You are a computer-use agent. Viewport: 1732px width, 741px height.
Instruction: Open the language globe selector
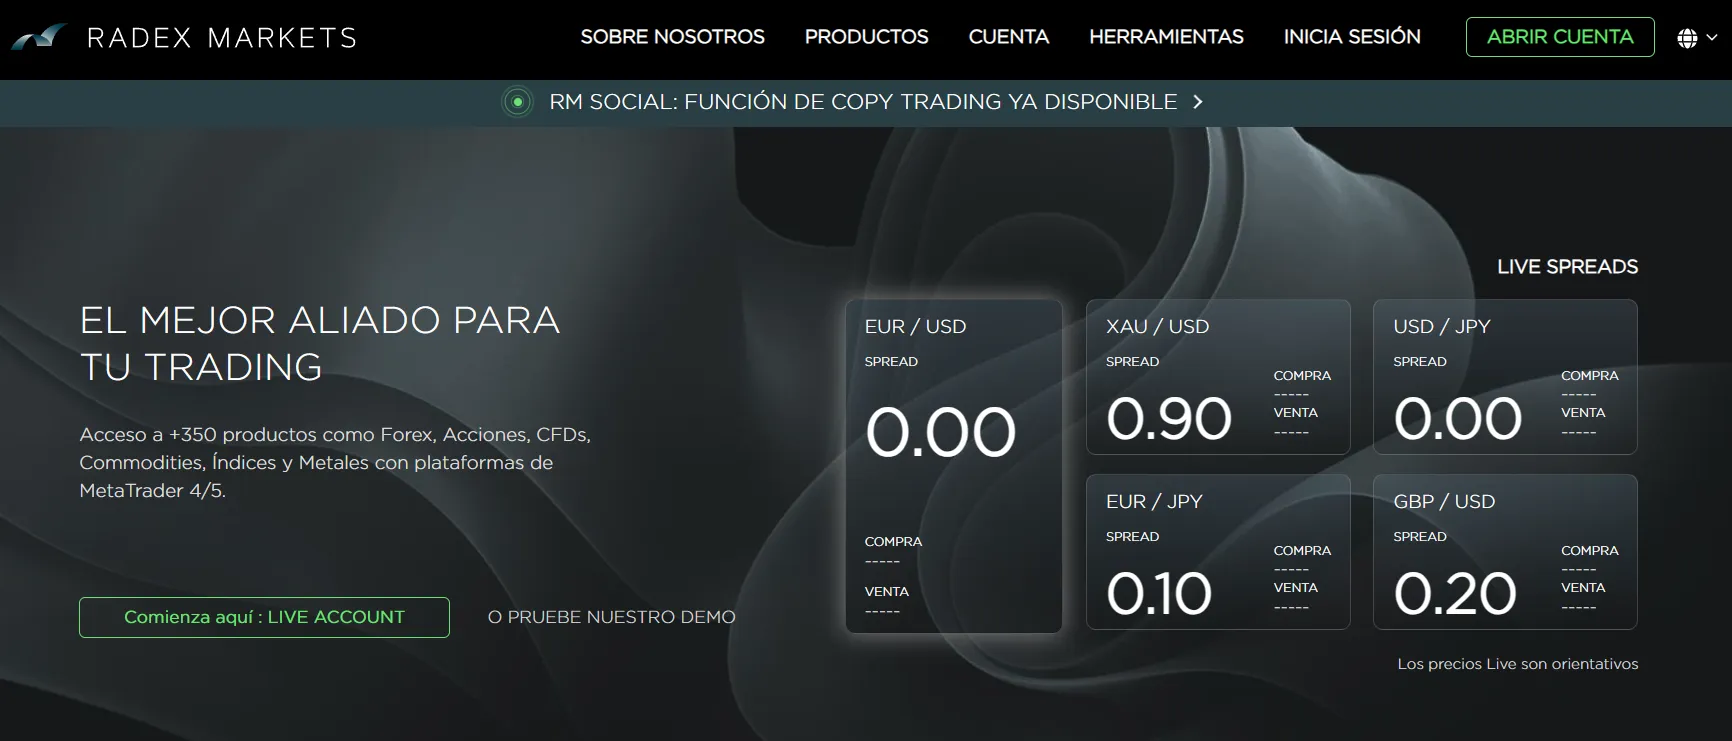(1687, 38)
